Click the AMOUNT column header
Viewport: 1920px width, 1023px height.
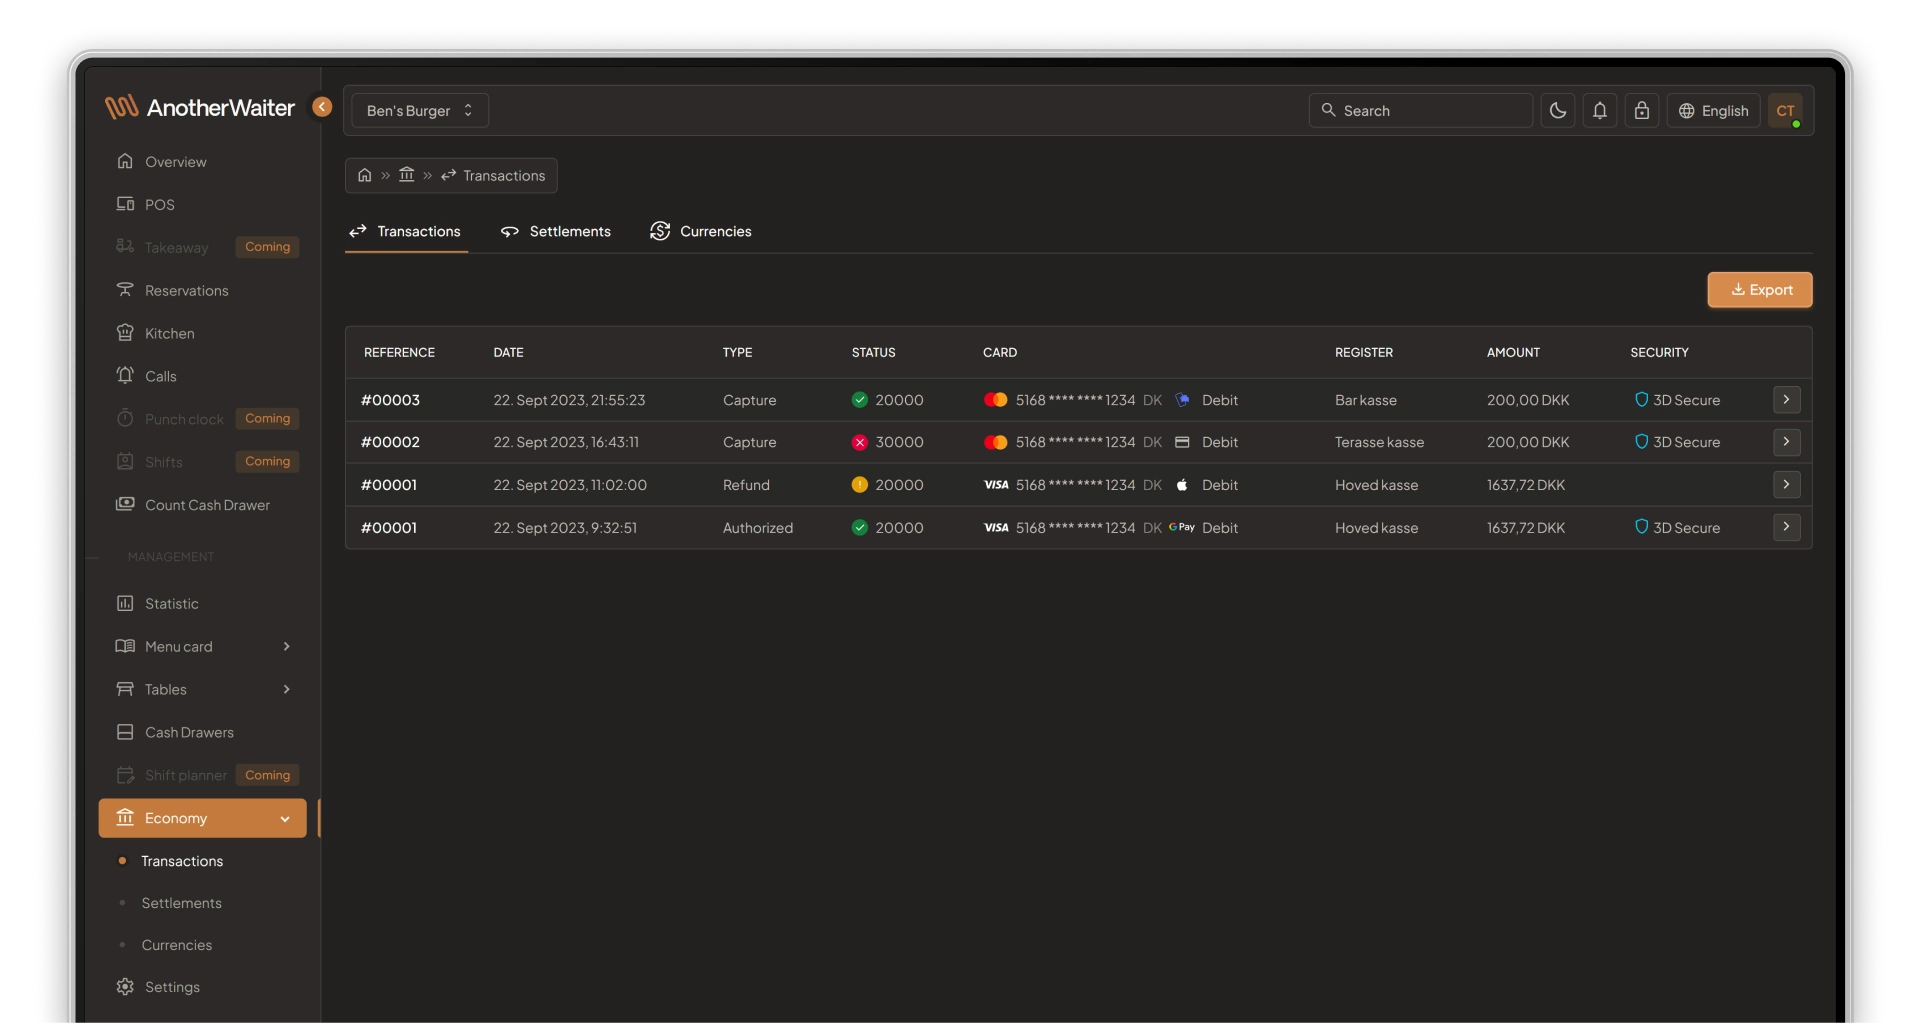1513,353
